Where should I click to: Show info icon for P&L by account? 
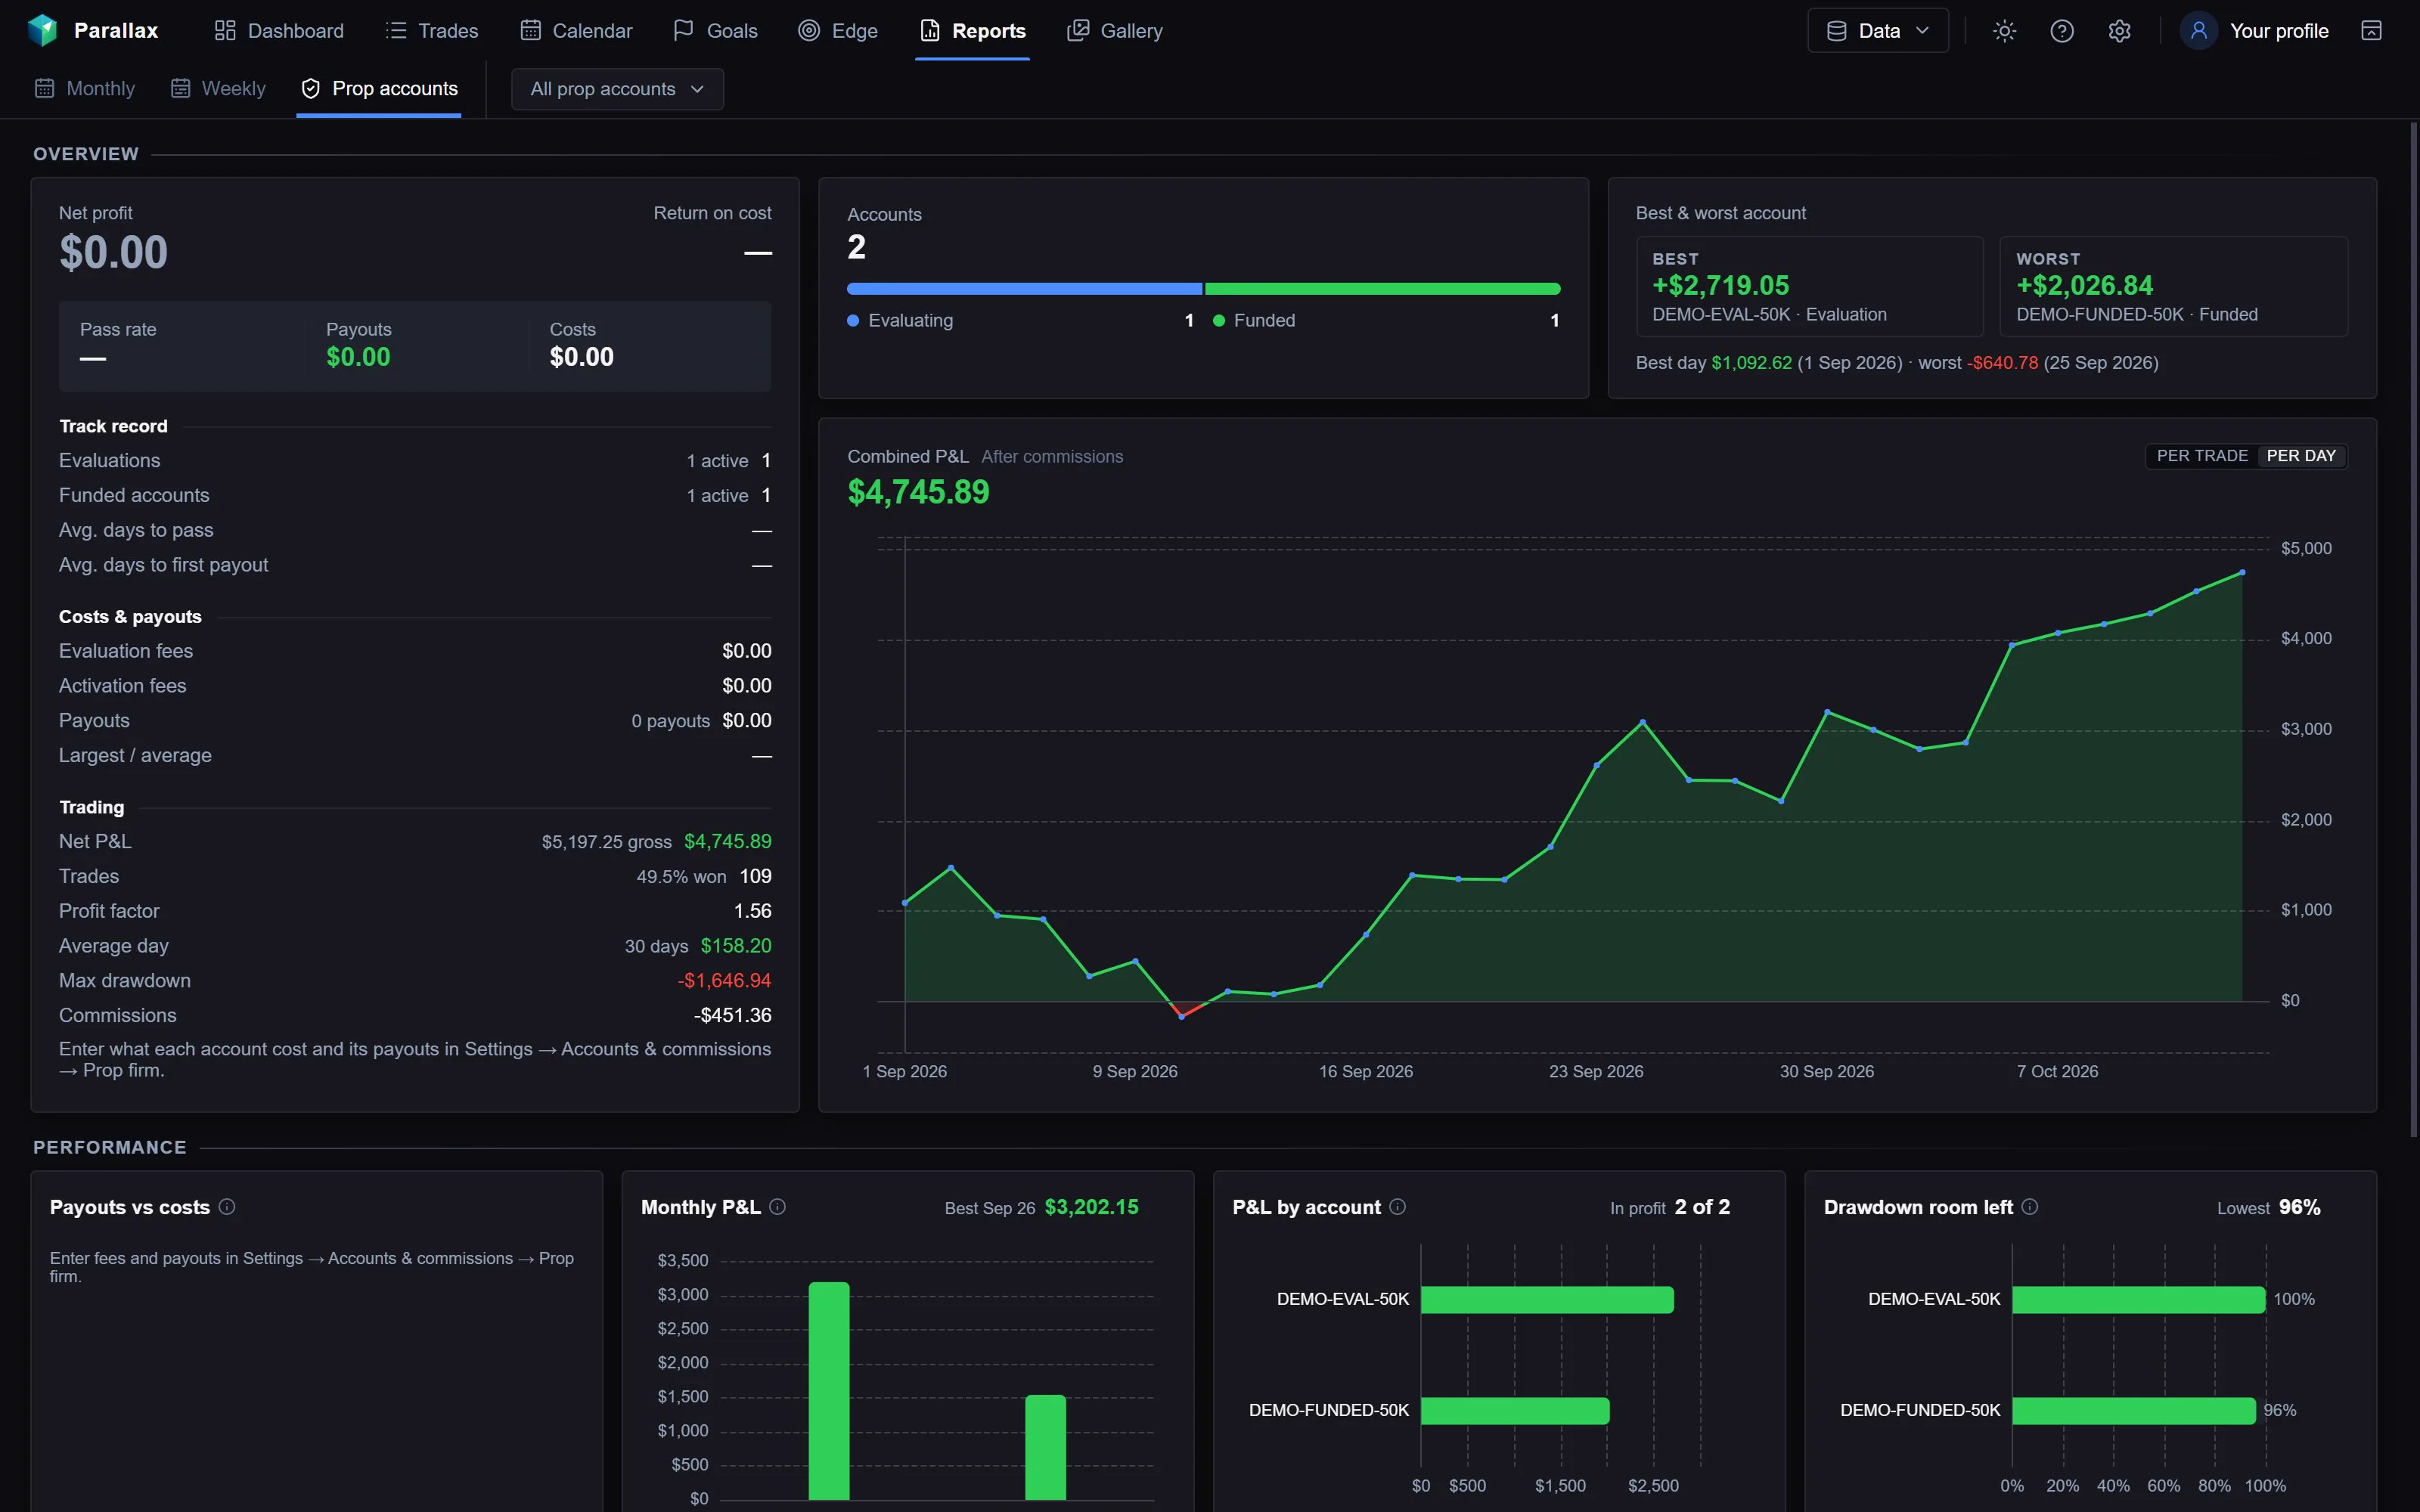1397,1206
